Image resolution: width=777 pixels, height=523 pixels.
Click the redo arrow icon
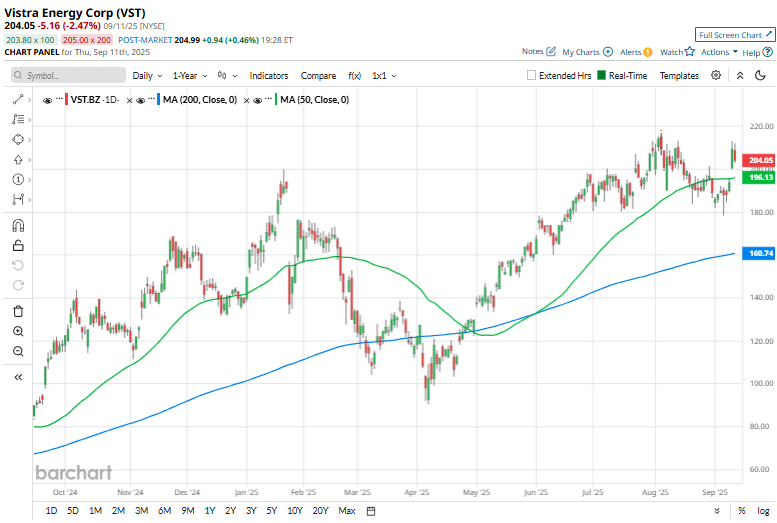tap(18, 285)
